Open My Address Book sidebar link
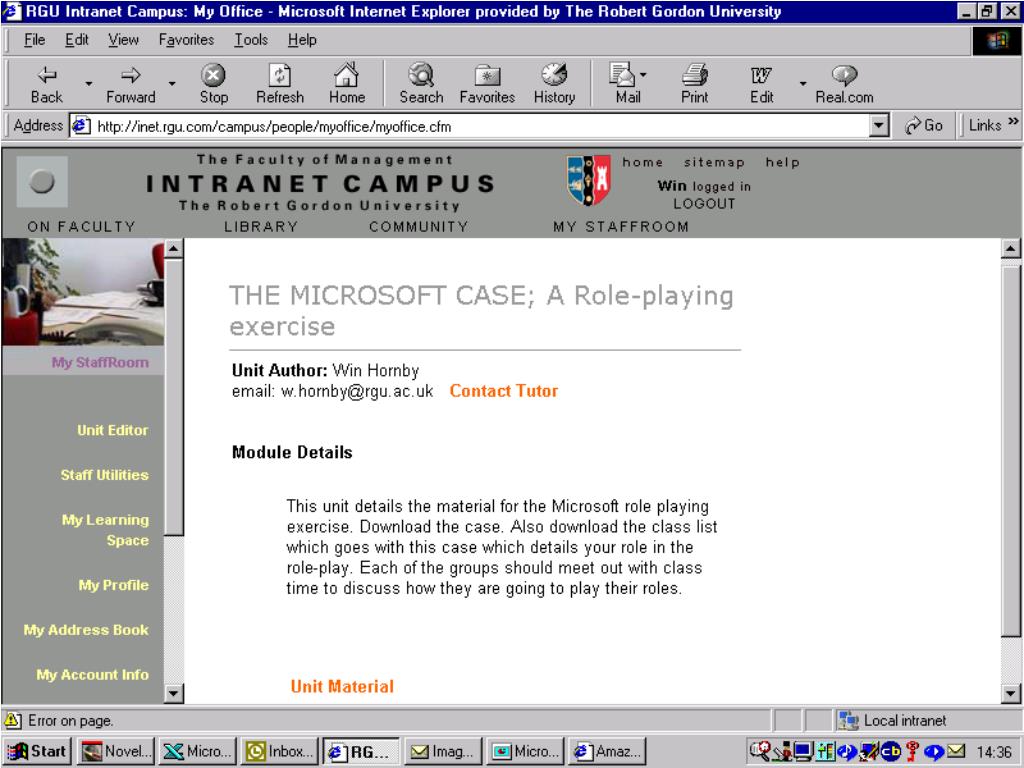The width and height of the screenshot is (1024, 768). [86, 630]
